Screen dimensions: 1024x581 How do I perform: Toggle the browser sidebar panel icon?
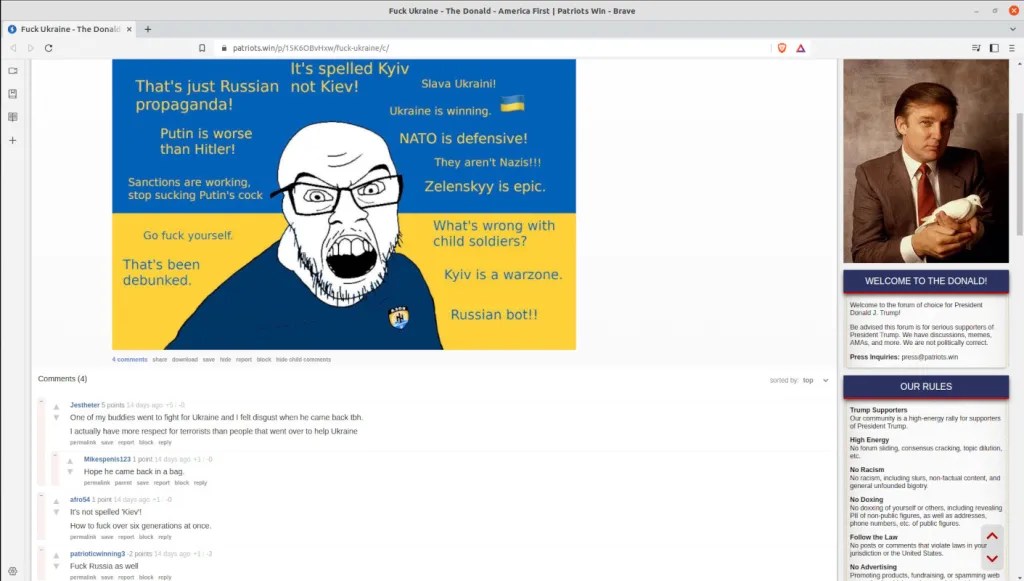994,48
